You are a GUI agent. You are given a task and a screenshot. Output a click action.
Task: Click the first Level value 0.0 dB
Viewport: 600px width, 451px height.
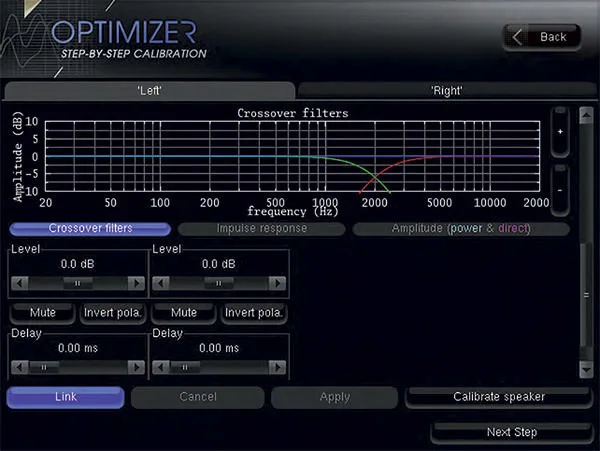(78, 264)
